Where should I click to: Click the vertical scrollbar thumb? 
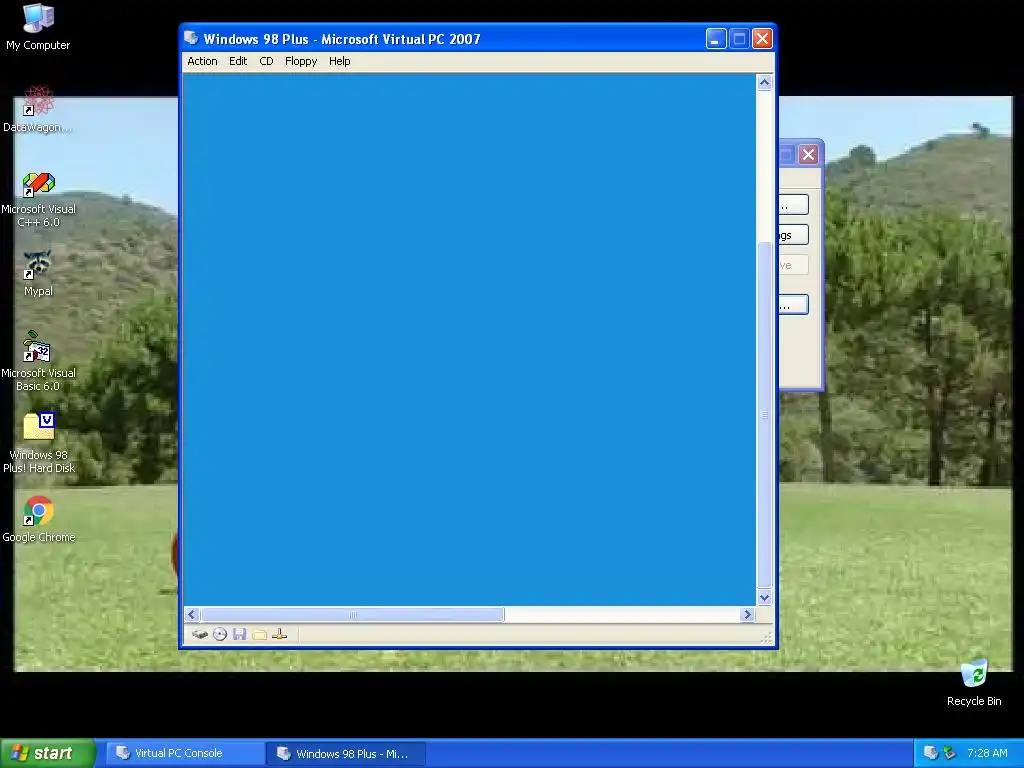(x=765, y=415)
